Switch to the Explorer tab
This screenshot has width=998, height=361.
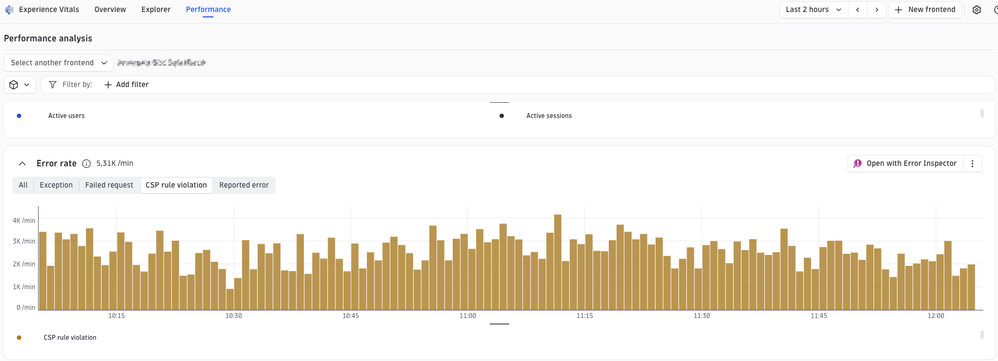156,10
